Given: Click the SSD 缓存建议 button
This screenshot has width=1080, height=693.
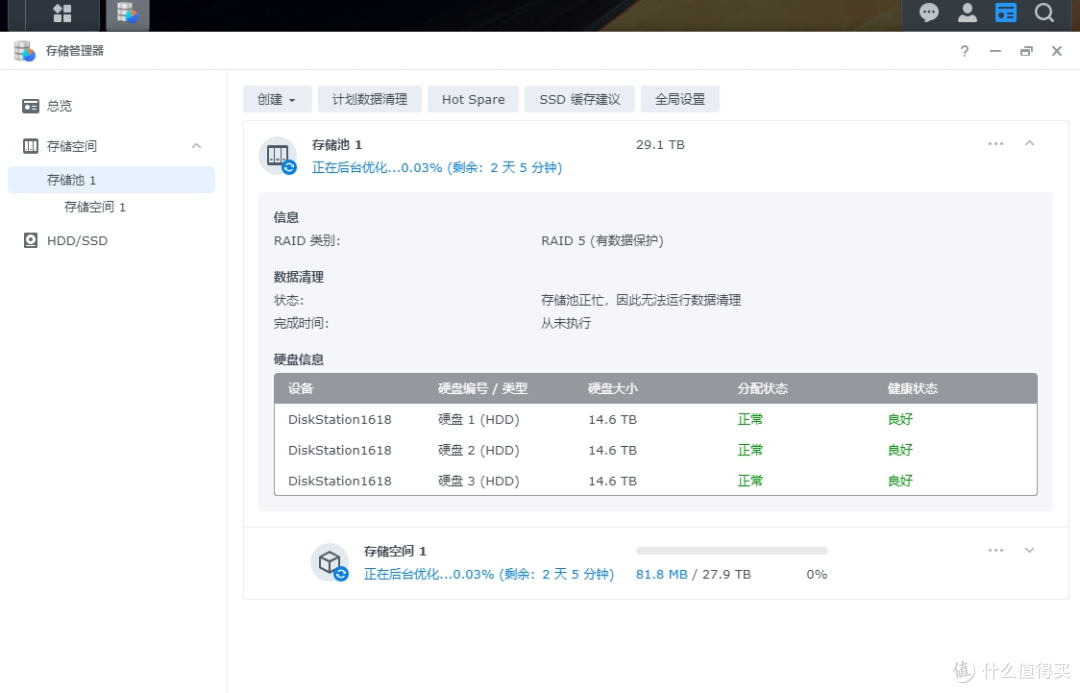Looking at the screenshot, I should point(580,99).
